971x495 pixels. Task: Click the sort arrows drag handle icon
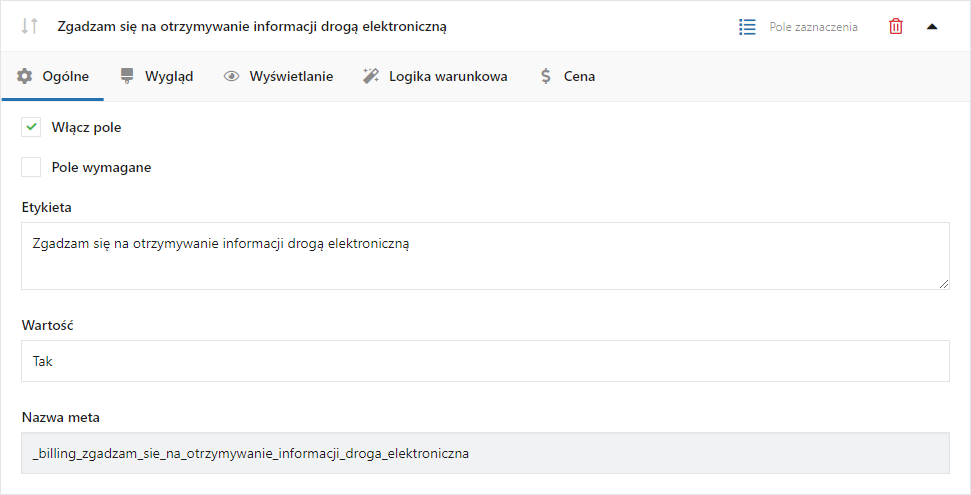[x=30, y=26]
